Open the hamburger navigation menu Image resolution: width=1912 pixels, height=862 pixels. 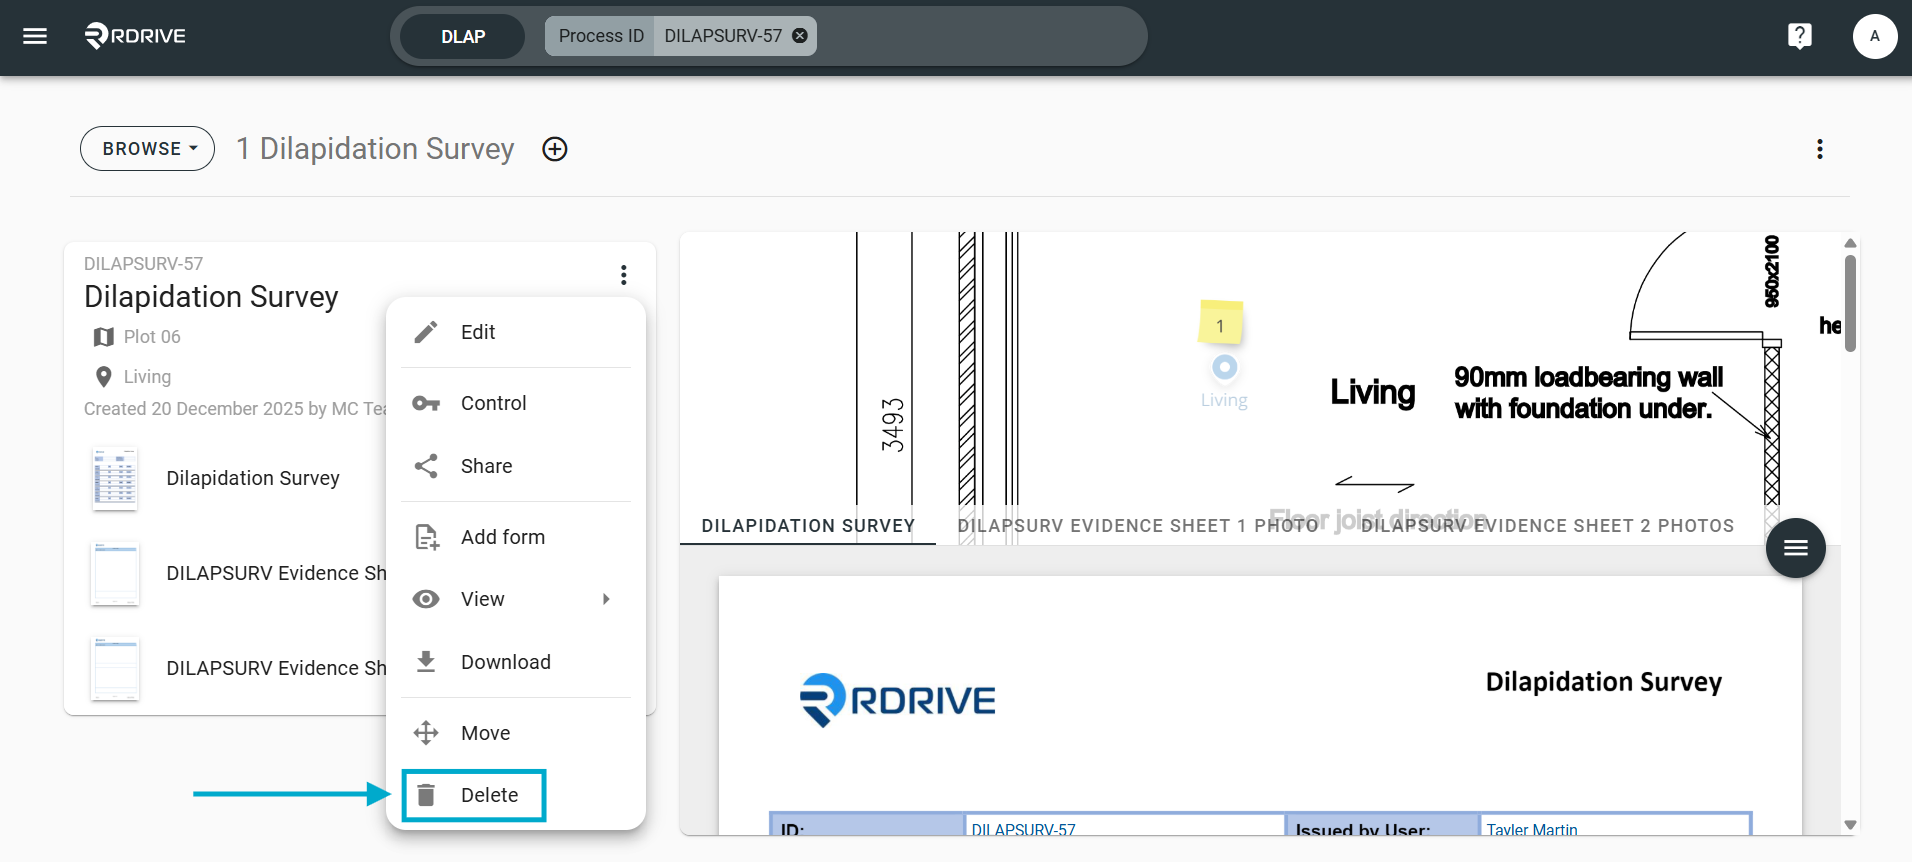click(35, 36)
